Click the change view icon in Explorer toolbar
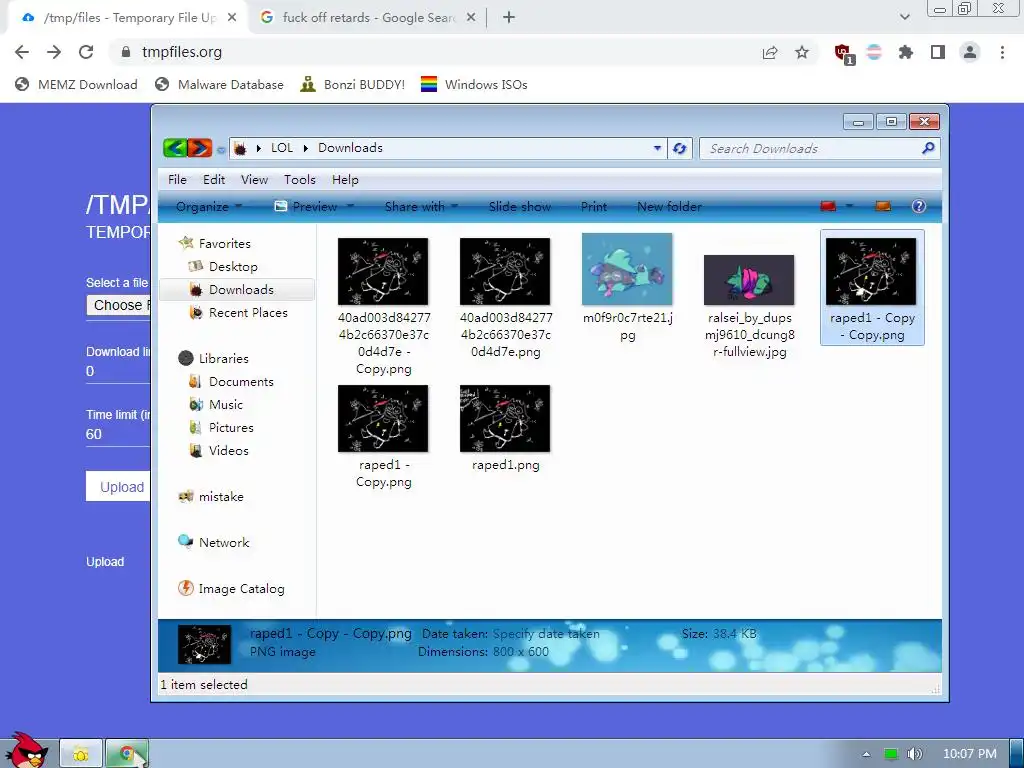The image size is (1024, 768). tap(828, 206)
